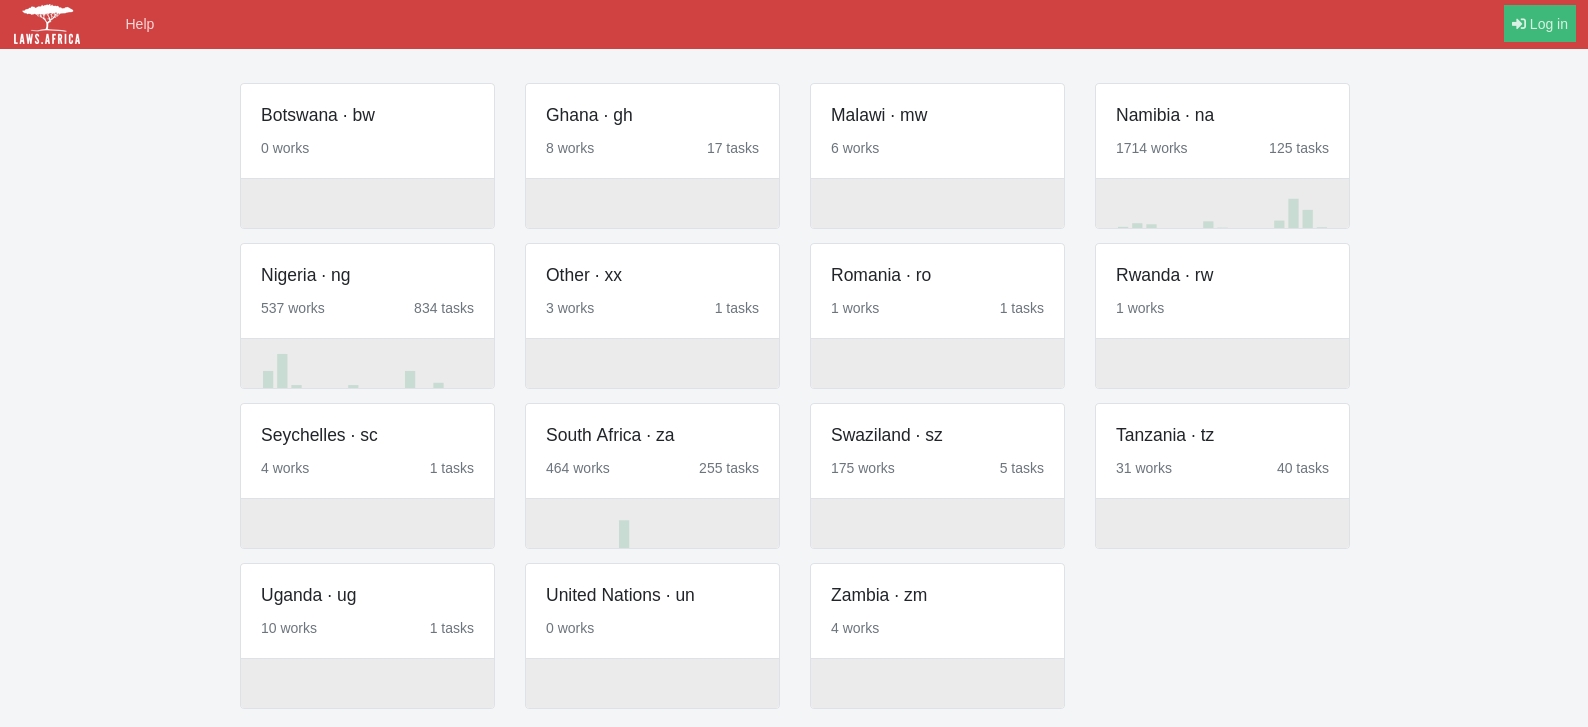The width and height of the screenshot is (1588, 727).
Task: Click South Africa's activity chart bar
Action: point(624,534)
